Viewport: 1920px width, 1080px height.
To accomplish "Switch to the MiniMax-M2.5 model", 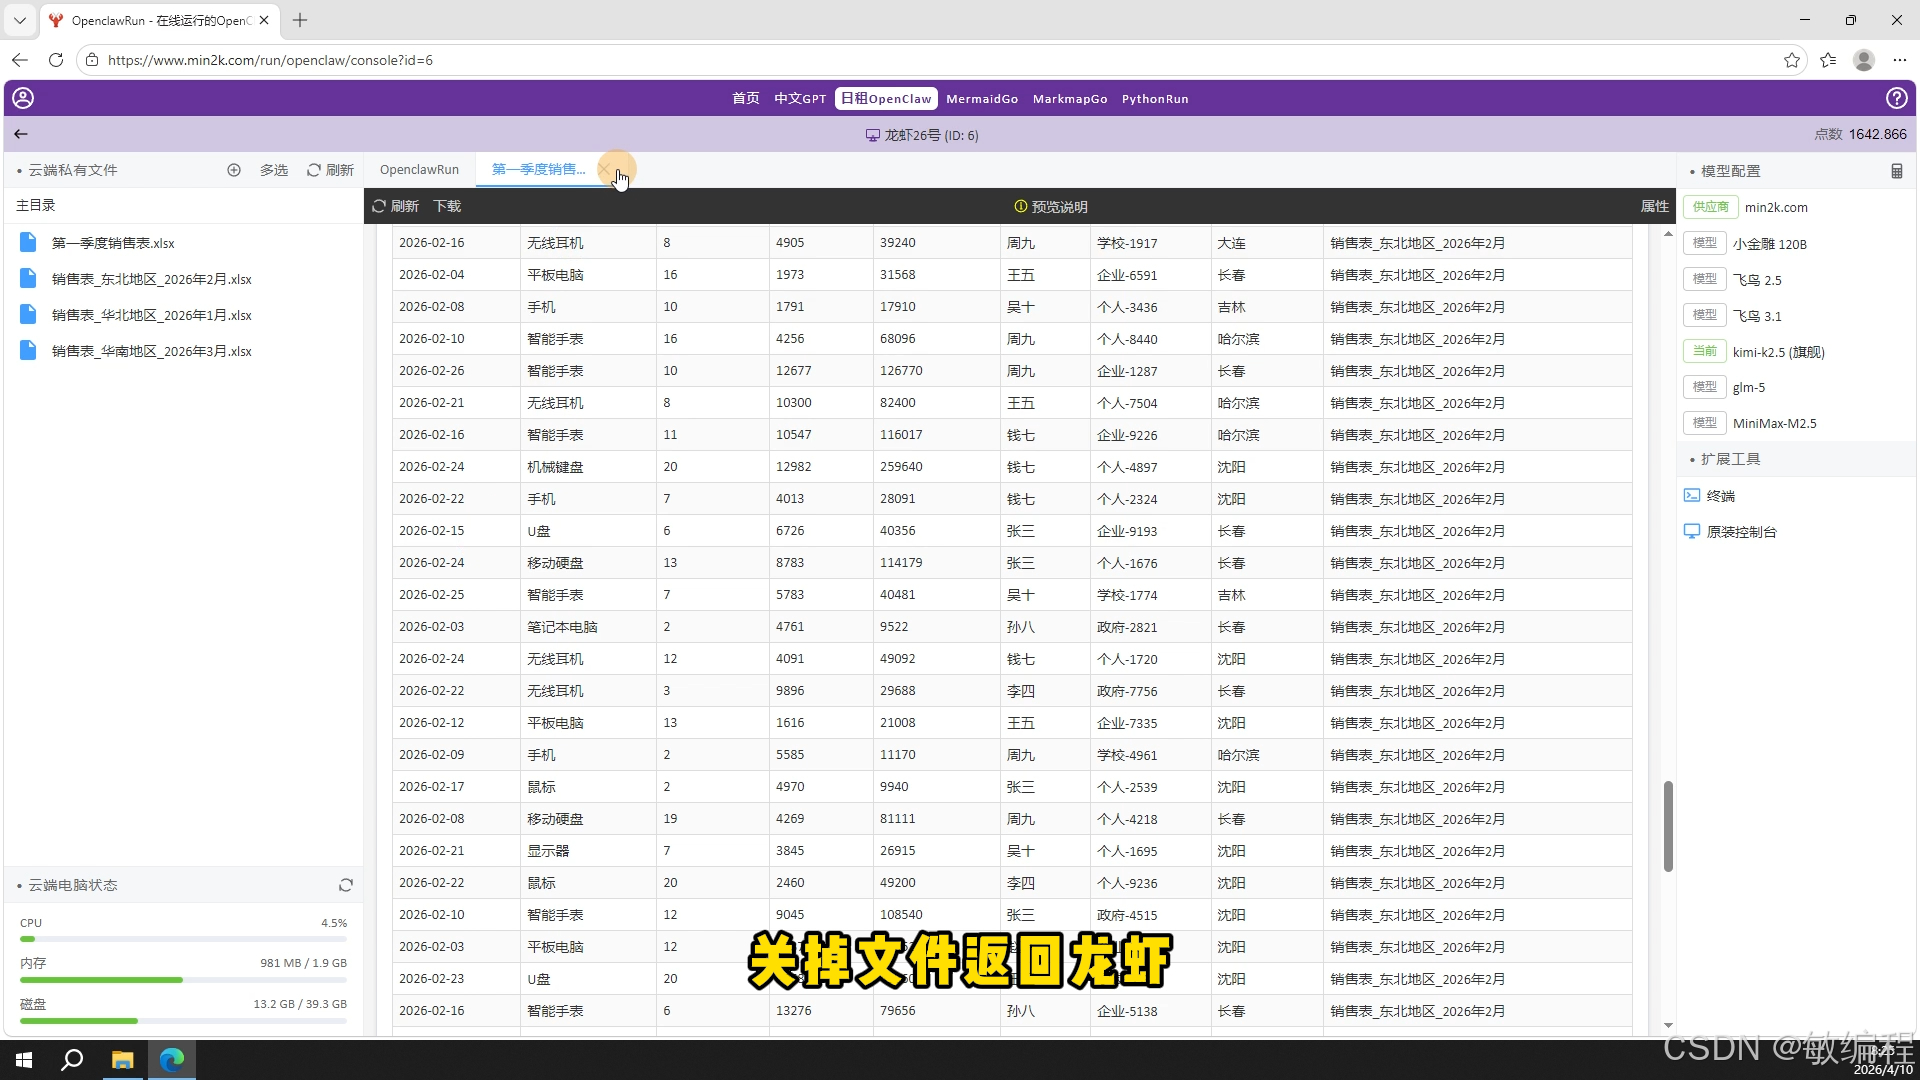I will [x=1774, y=424].
